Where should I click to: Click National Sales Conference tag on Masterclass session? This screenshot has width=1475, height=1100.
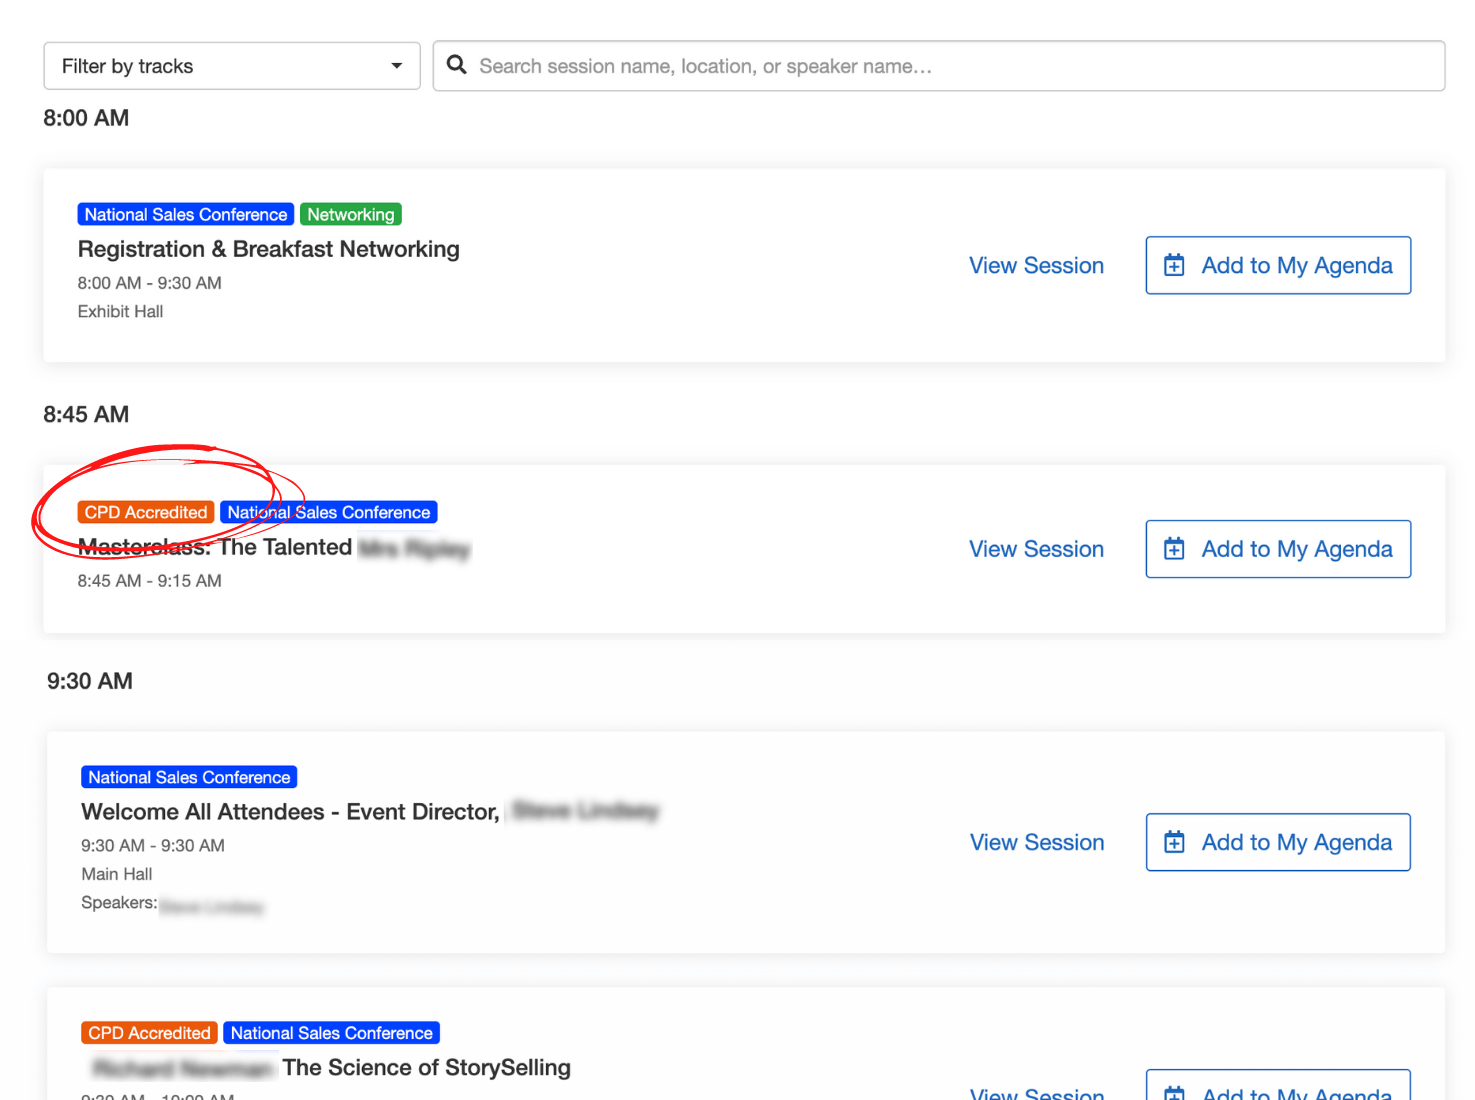[x=328, y=513]
